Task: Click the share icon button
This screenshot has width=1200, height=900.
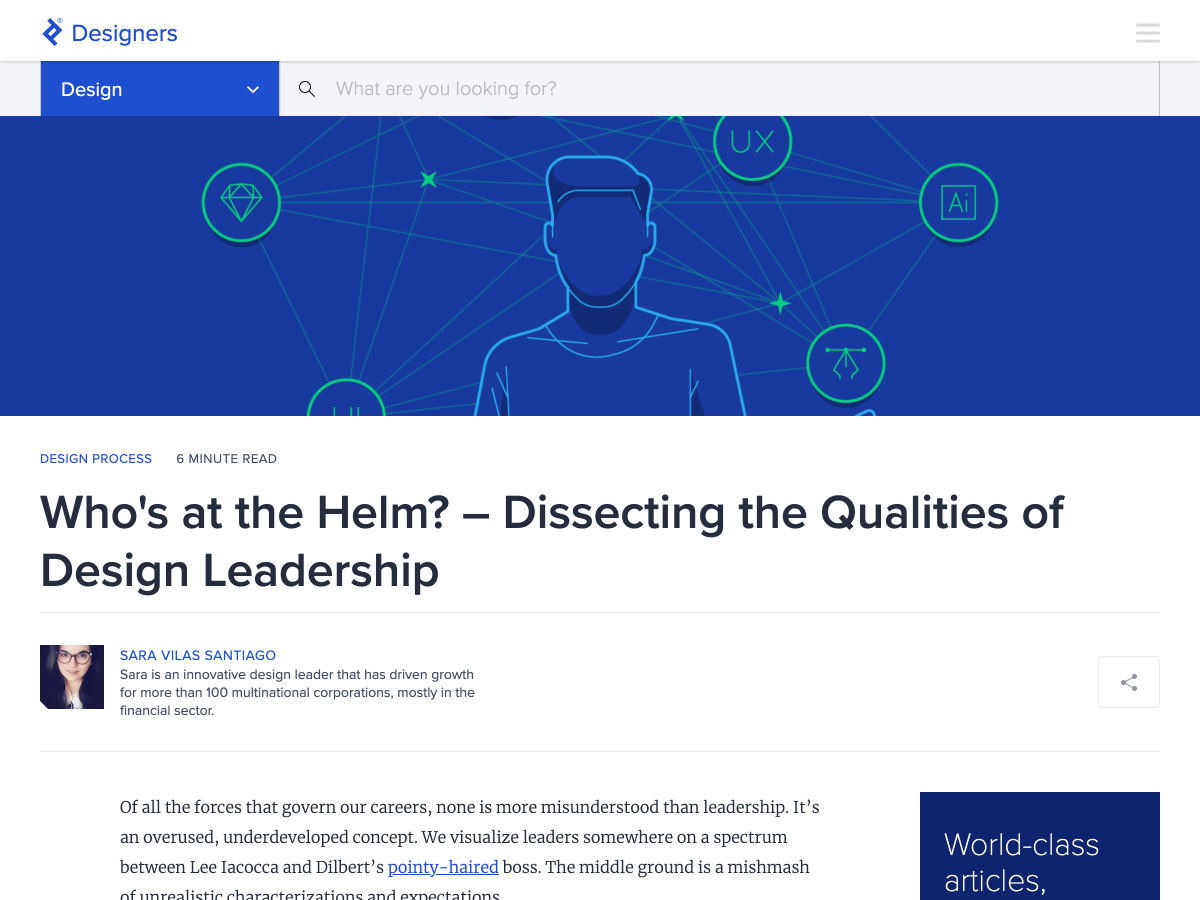Action: click(1129, 682)
